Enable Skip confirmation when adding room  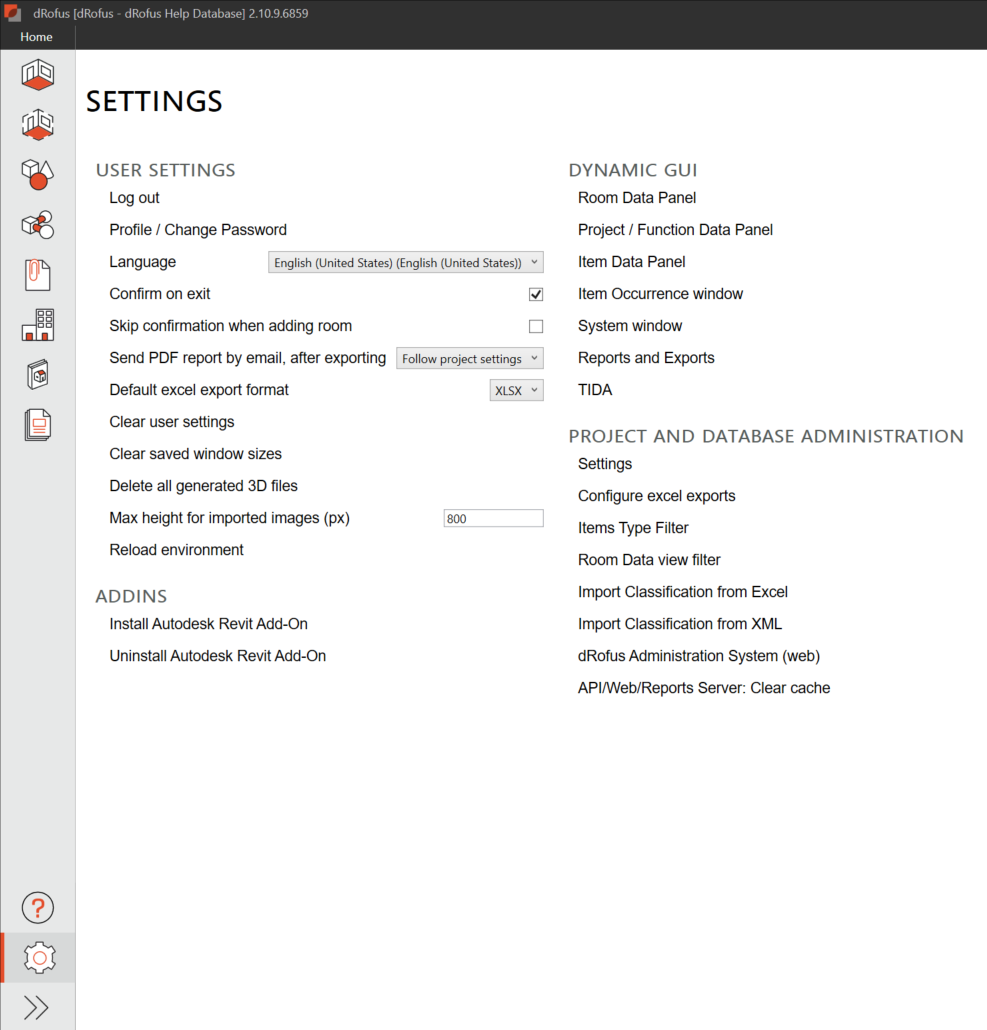536,326
